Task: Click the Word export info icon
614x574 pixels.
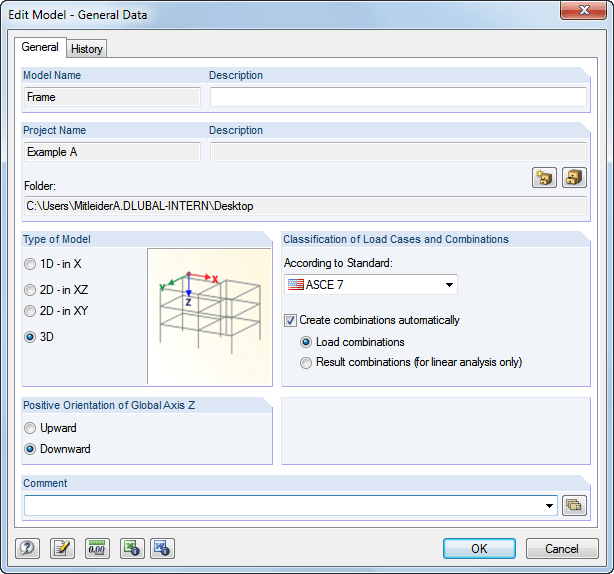Action: pyautogui.click(x=162, y=548)
